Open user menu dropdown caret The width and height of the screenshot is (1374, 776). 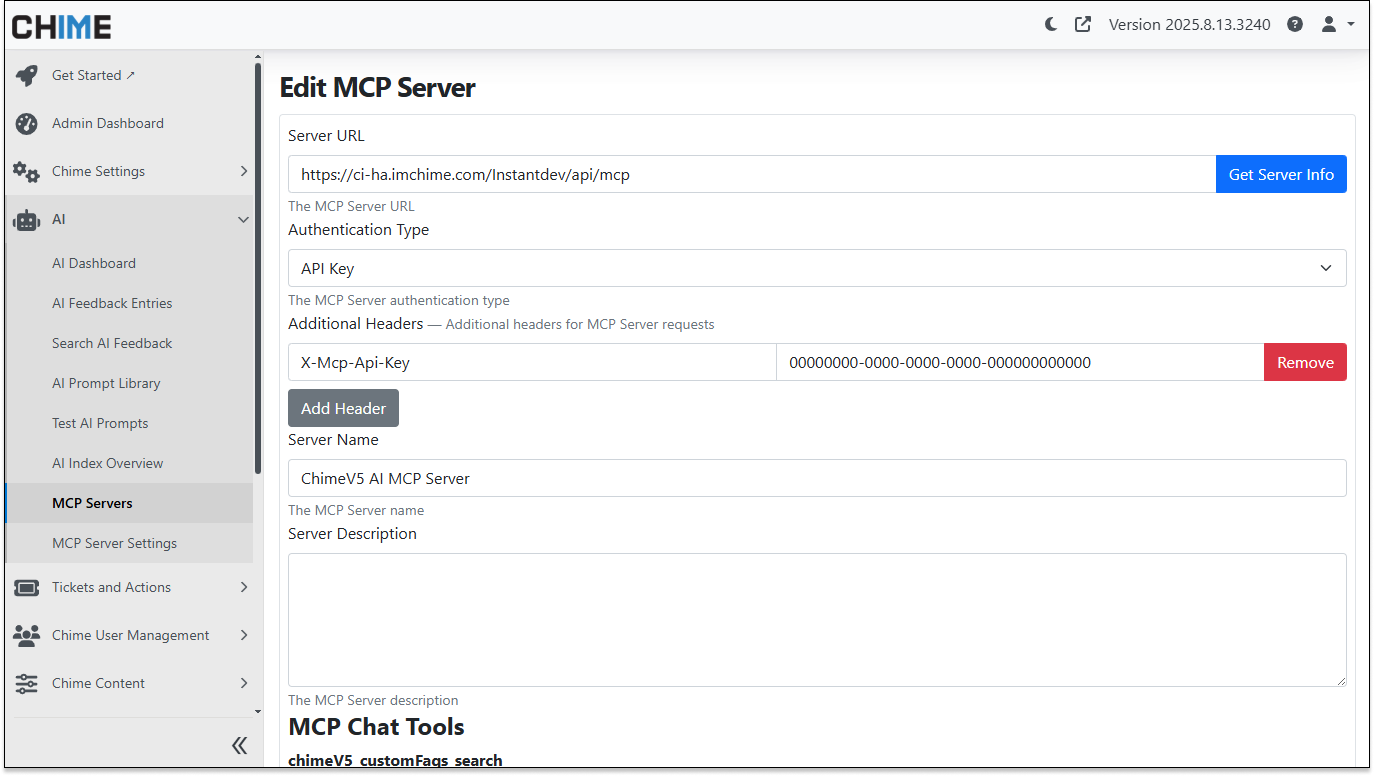1351,24
